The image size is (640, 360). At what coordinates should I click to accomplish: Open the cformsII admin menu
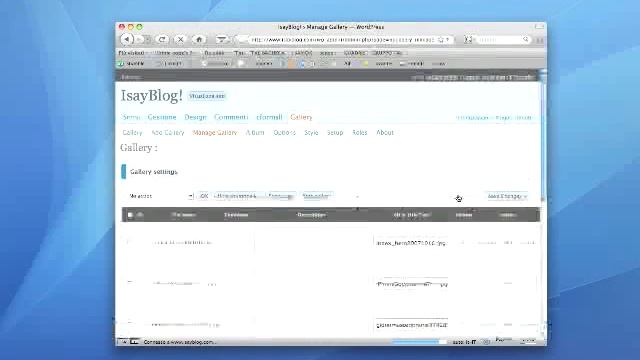click(x=269, y=117)
